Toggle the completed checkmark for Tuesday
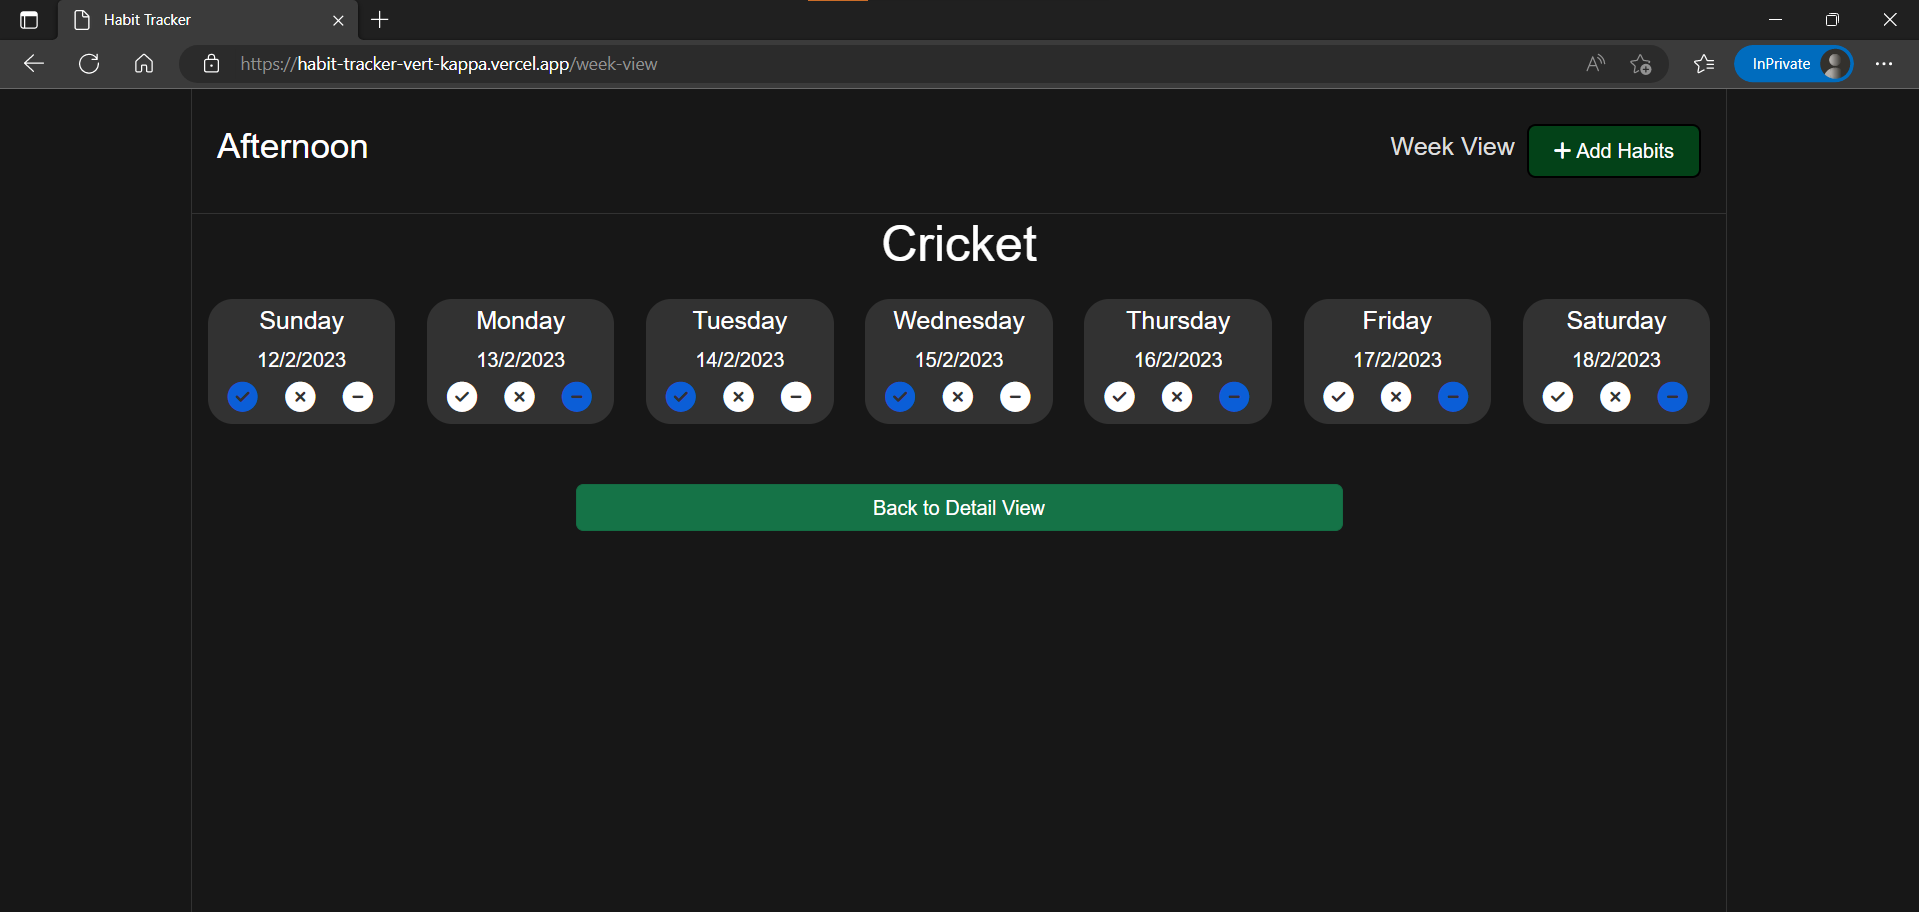Screen dimensions: 1919x912 (679, 397)
